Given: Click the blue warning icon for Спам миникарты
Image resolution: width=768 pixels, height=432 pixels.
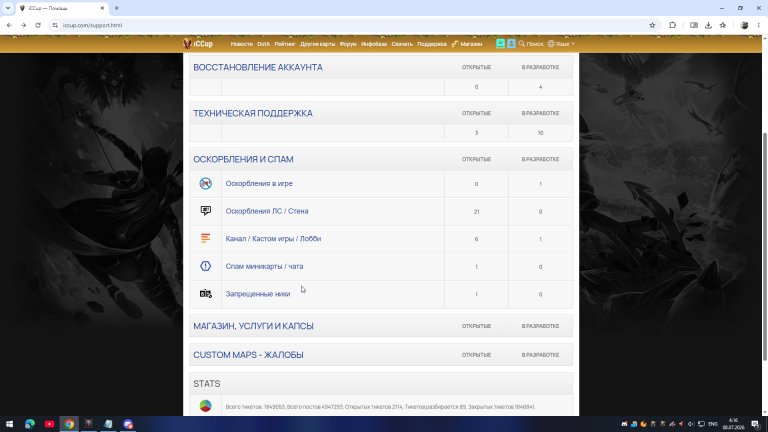Looking at the screenshot, I should (x=206, y=266).
